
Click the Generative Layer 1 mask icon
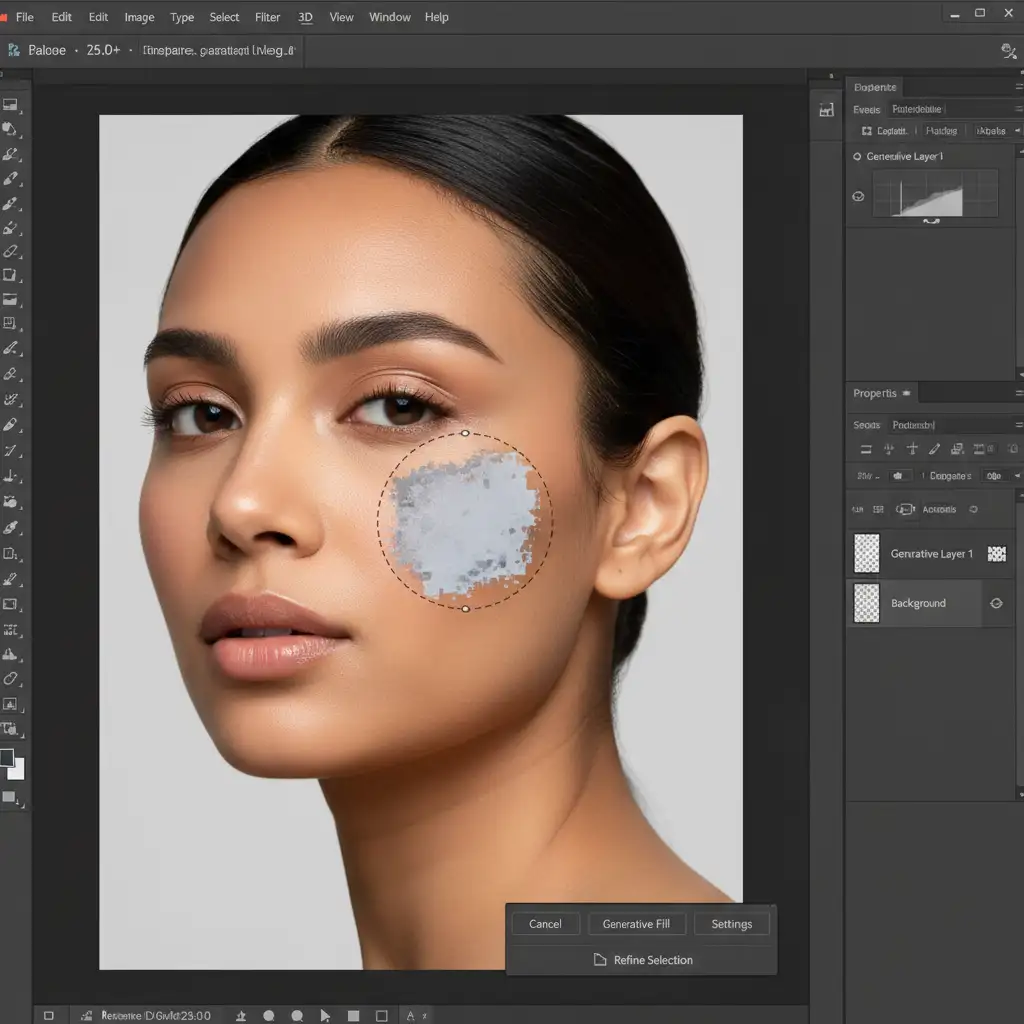tap(996, 553)
